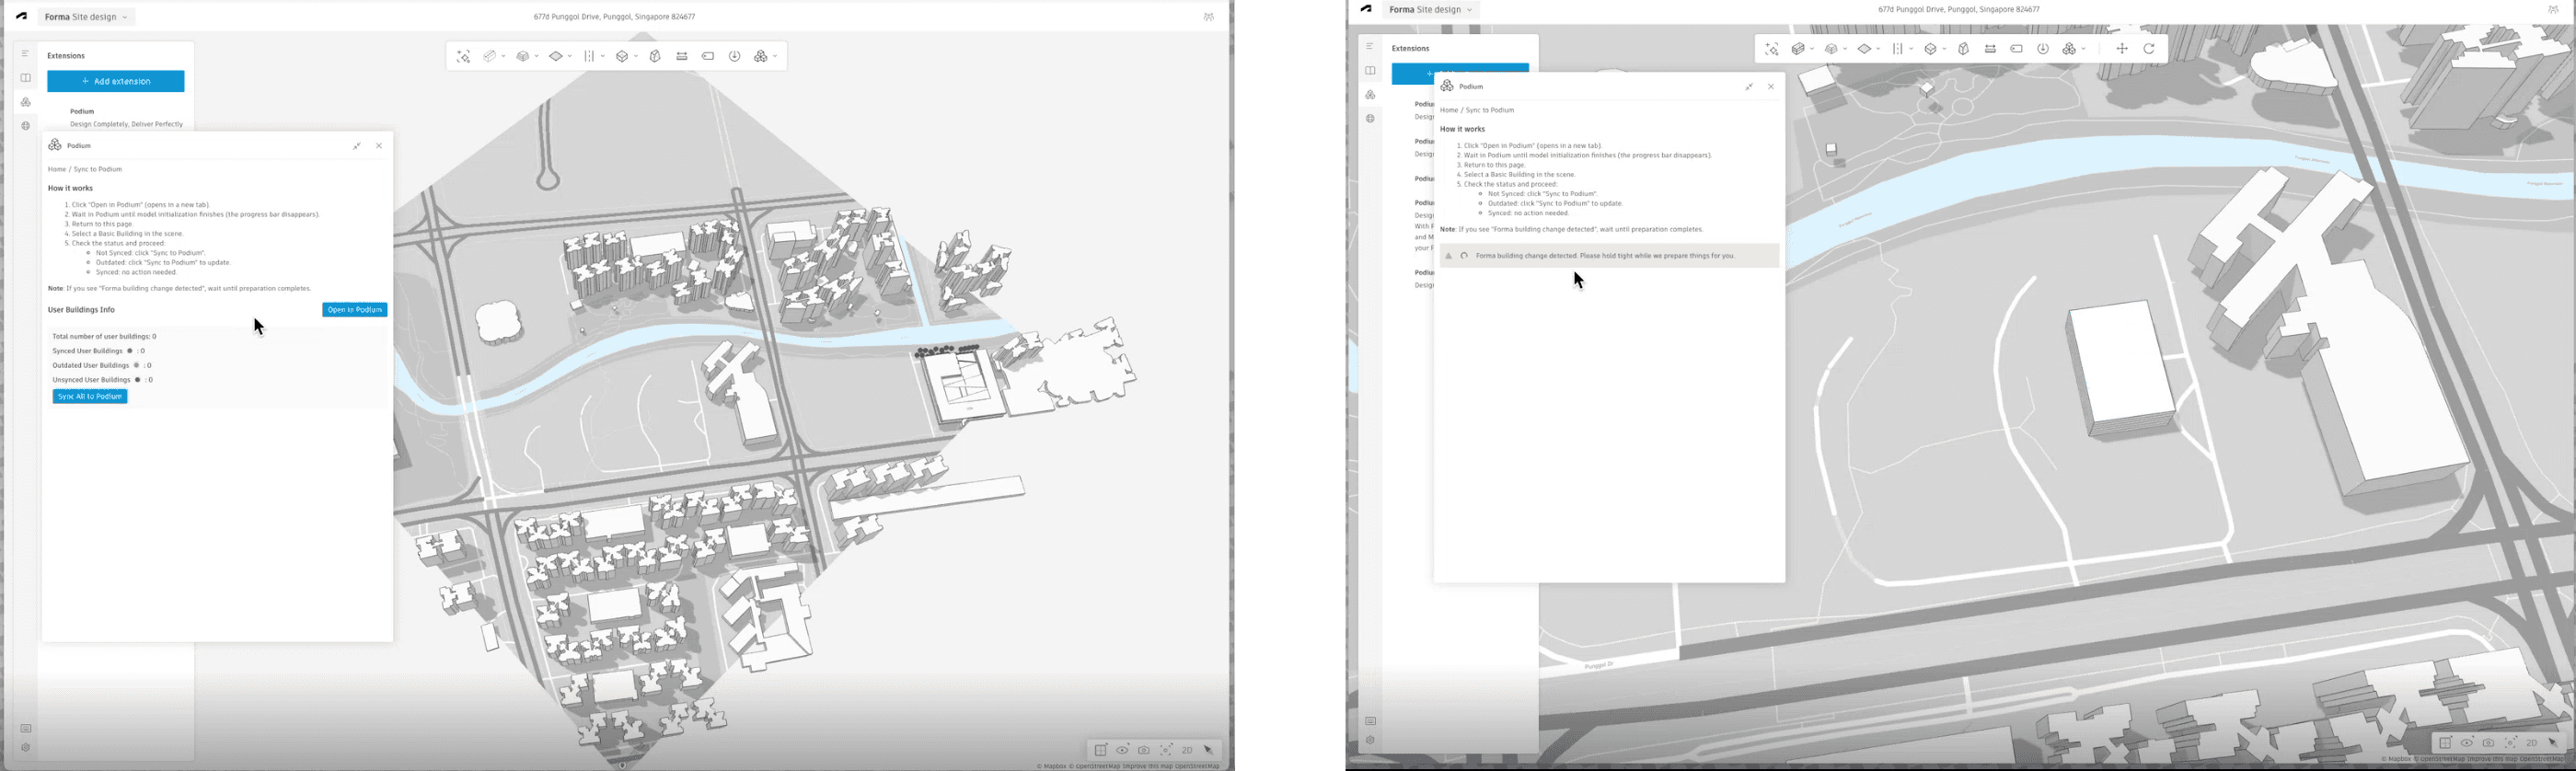The image size is (2576, 771).
Task: Click the Open in Podium button
Action: click(355, 310)
